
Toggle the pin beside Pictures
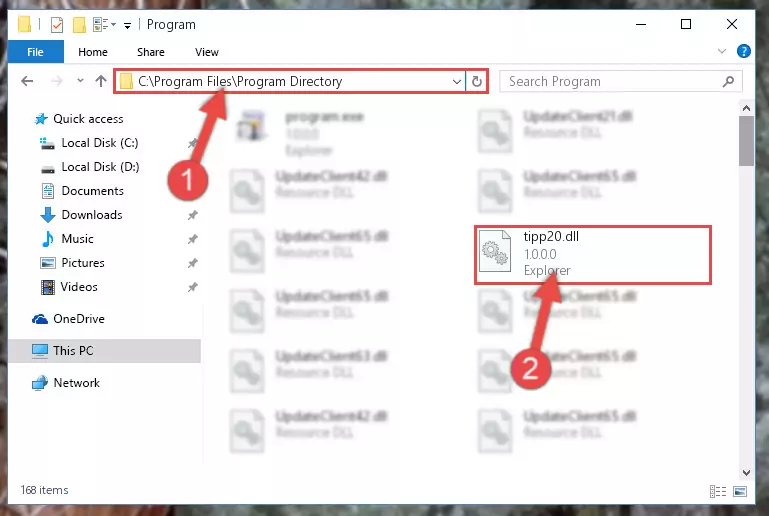(193, 263)
